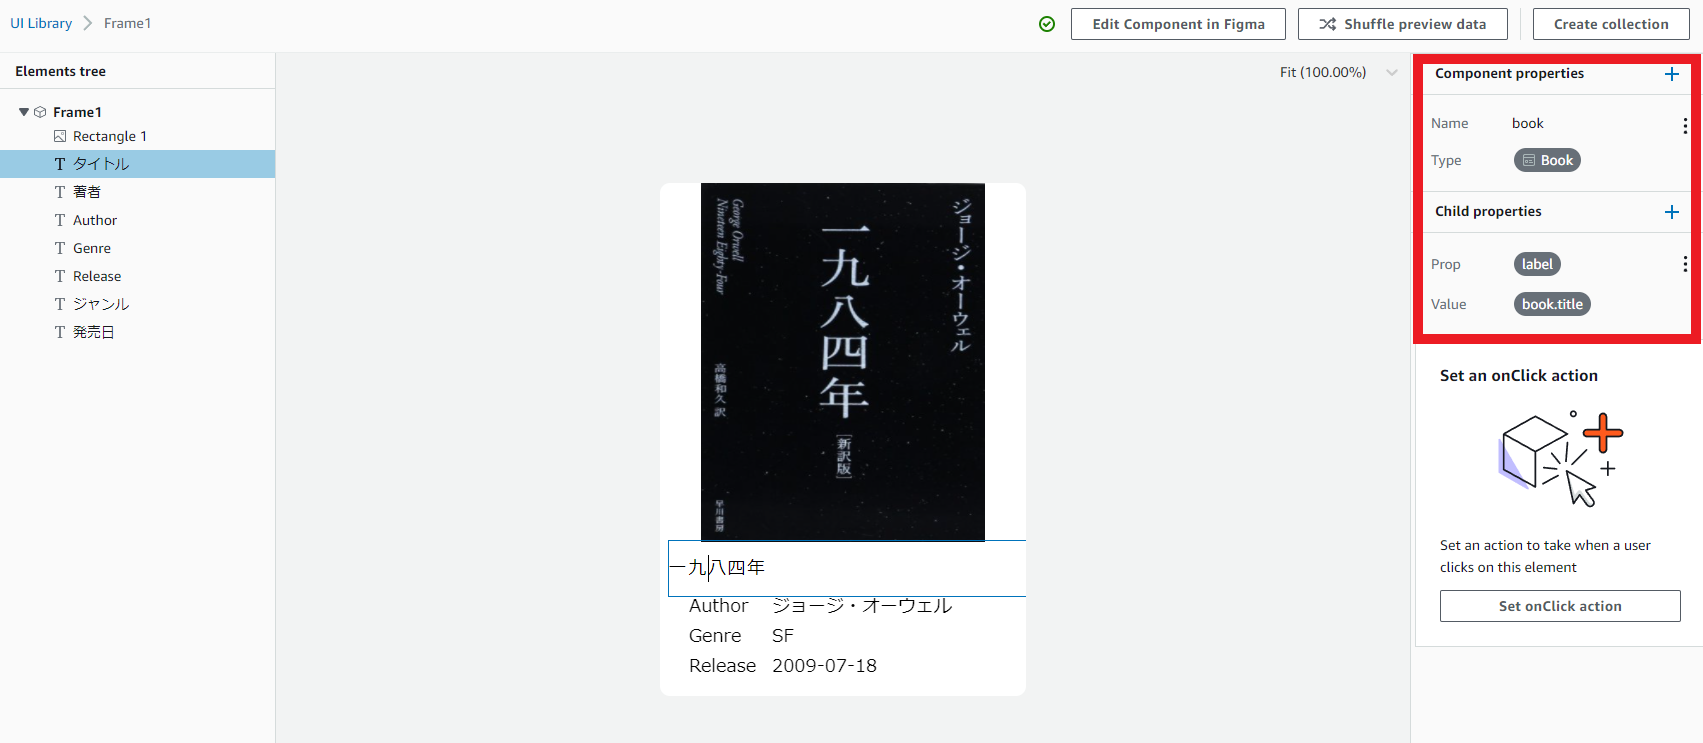Viewport: 1703px width, 743px height.
Task: Click the book cover image in preview
Action: click(843, 361)
